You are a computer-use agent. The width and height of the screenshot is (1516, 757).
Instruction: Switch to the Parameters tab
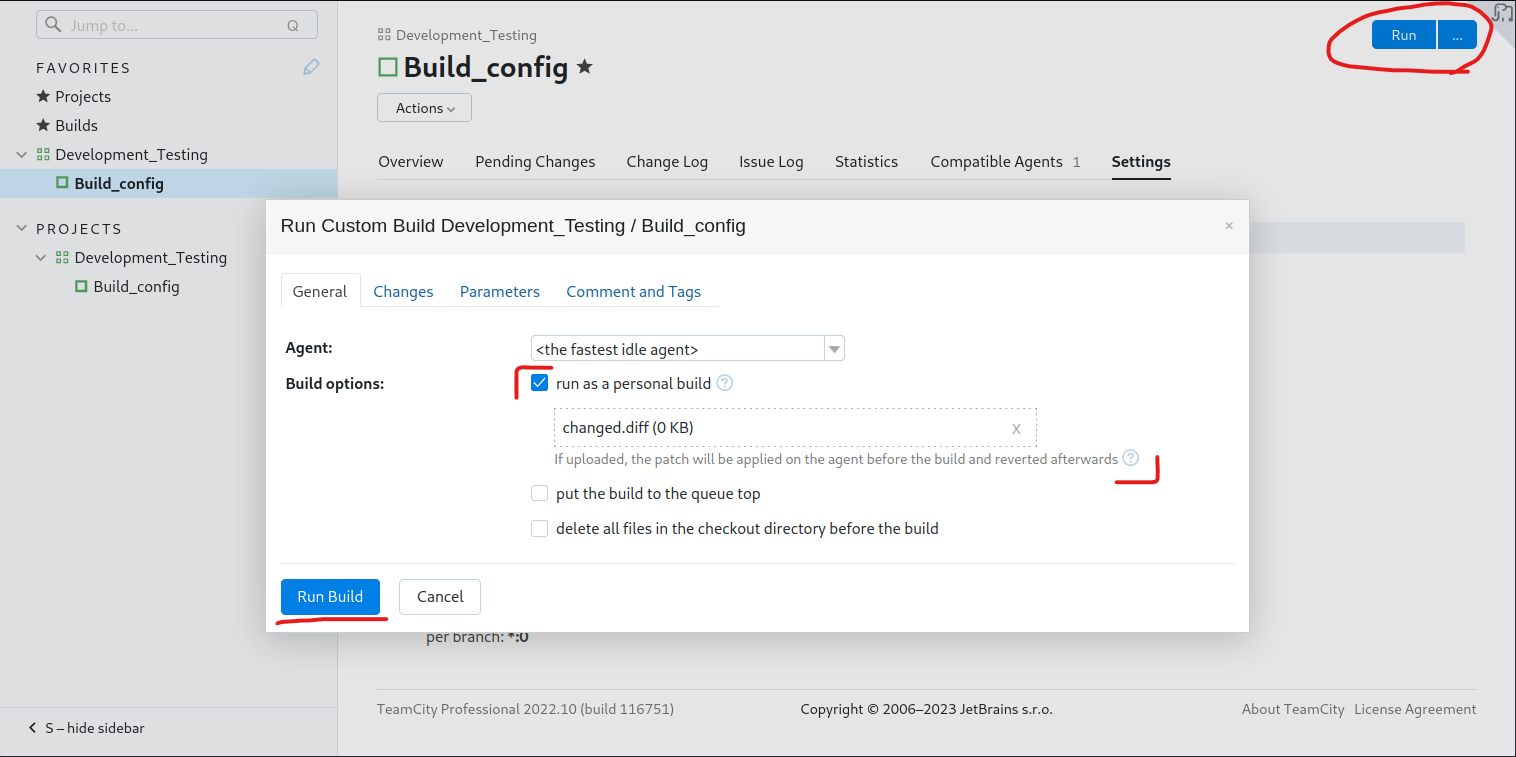499,291
